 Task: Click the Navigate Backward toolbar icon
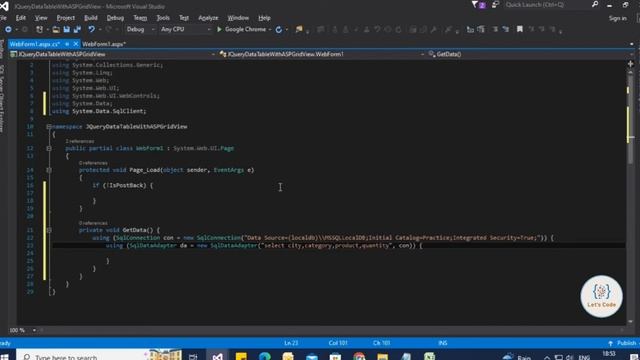coord(8,29)
